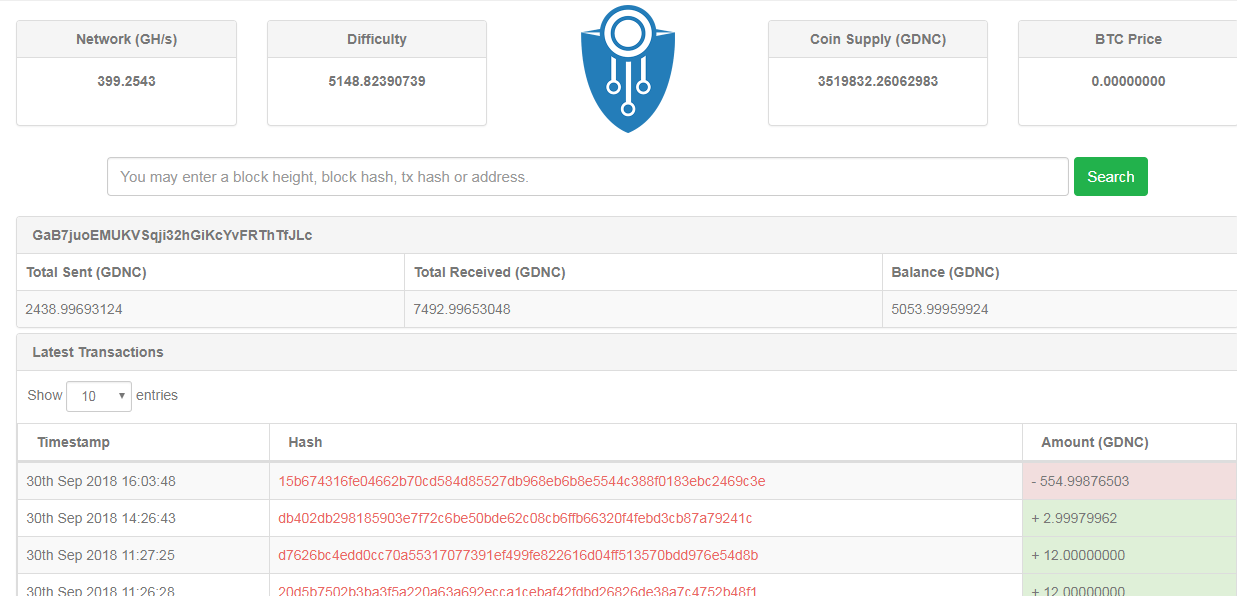Screen dimensions: 1237x596
Task: Sort by the Hash column header
Action: click(x=646, y=442)
